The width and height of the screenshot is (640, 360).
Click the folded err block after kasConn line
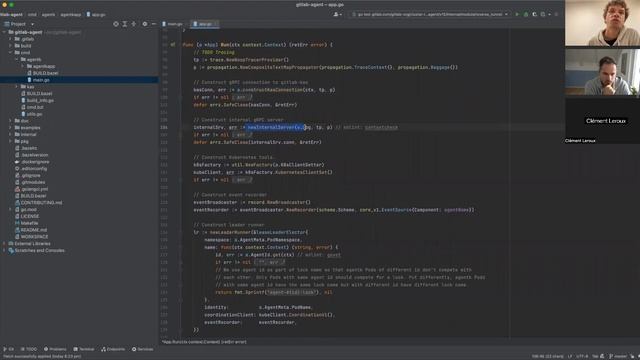pyautogui.click(x=242, y=98)
